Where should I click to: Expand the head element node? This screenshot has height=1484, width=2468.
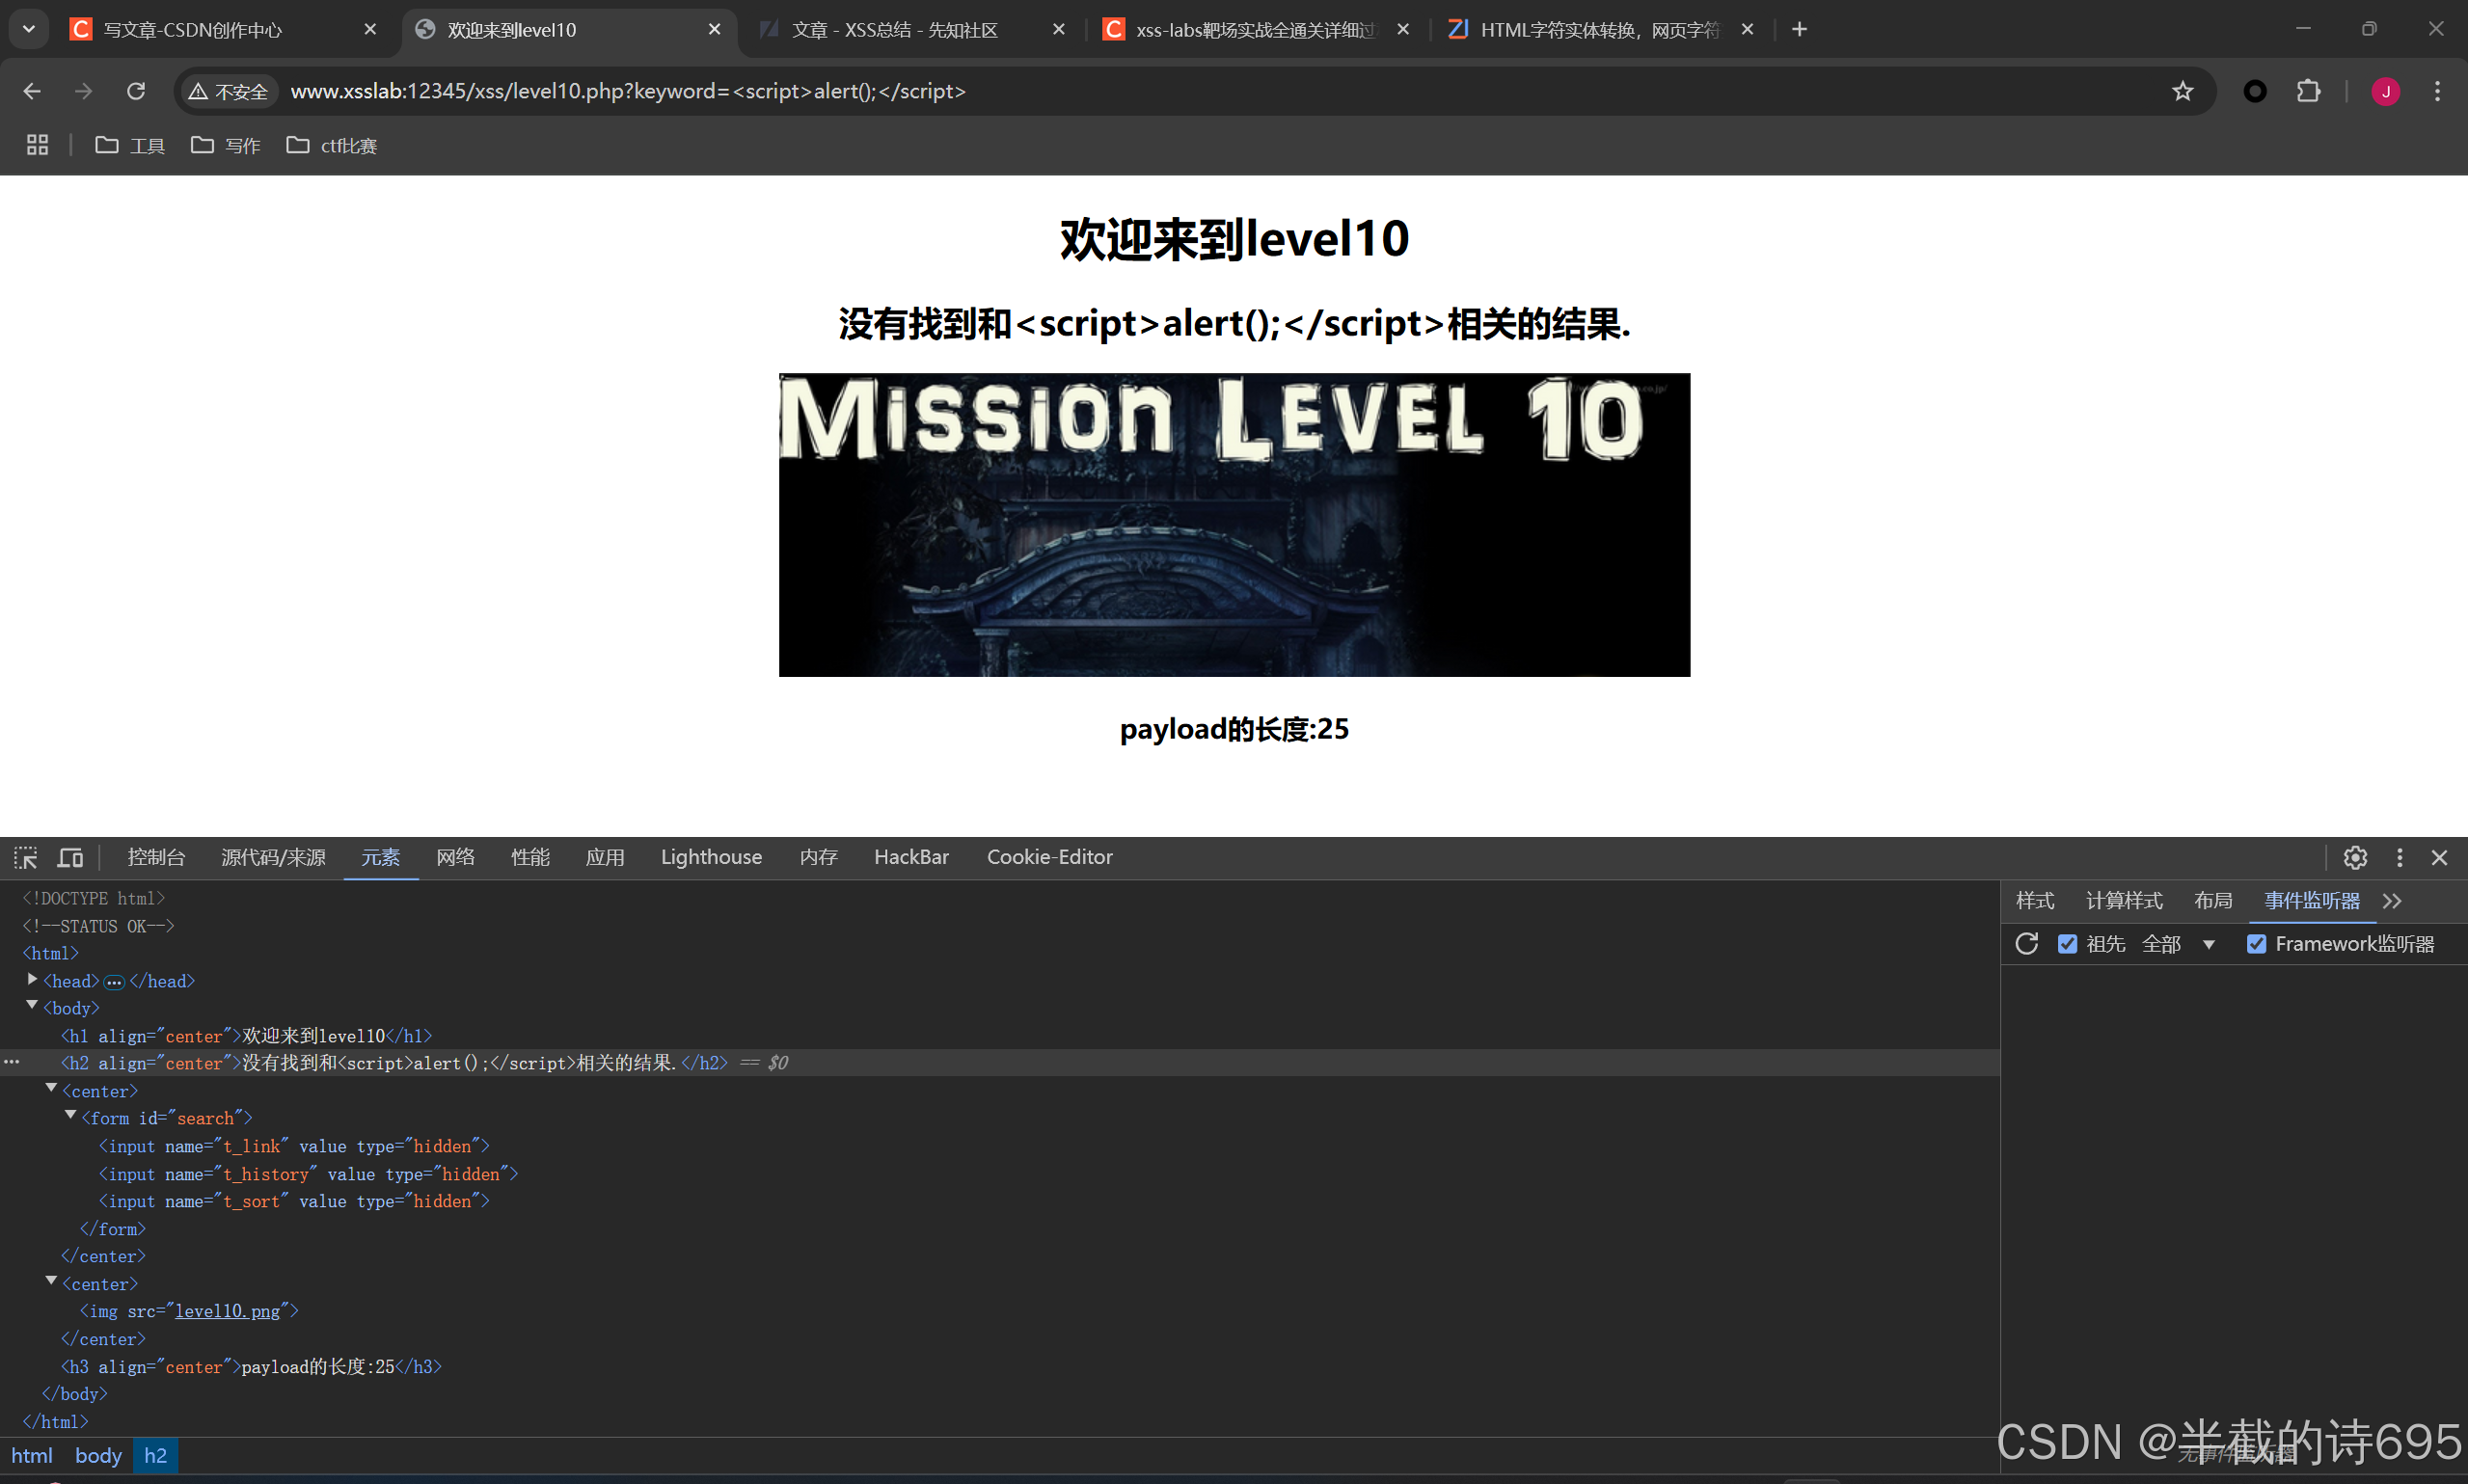coord(32,980)
